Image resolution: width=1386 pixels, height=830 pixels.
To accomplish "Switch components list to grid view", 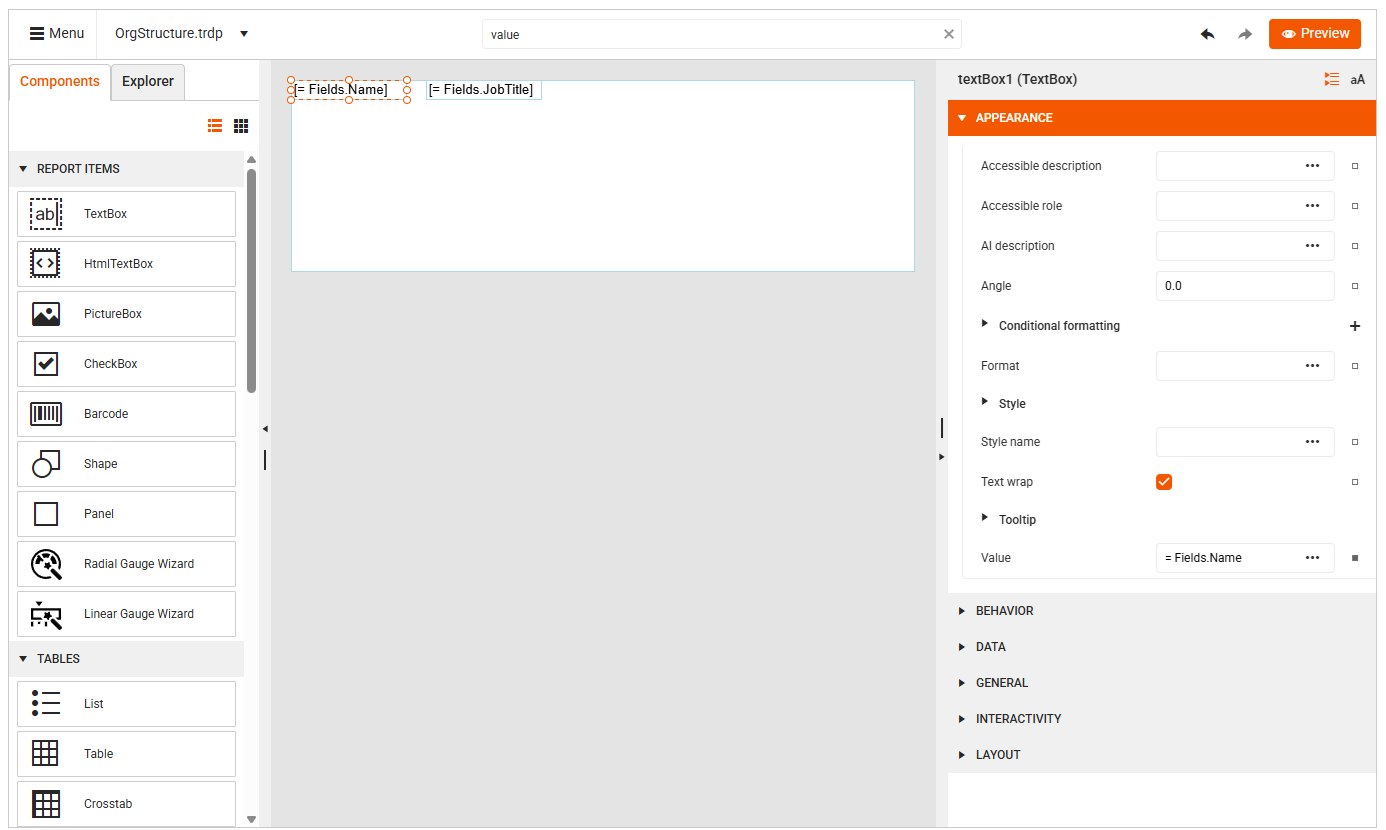I will tap(240, 125).
